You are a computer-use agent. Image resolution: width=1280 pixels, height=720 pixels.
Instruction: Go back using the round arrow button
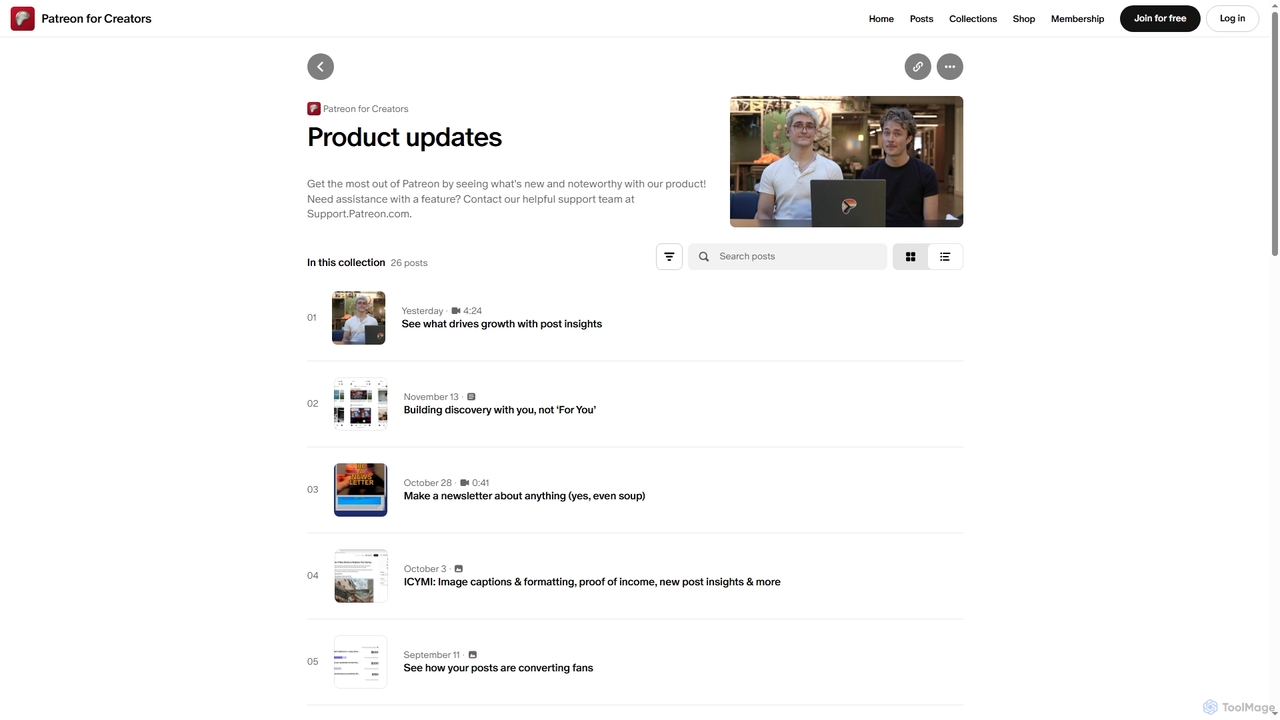tap(320, 67)
